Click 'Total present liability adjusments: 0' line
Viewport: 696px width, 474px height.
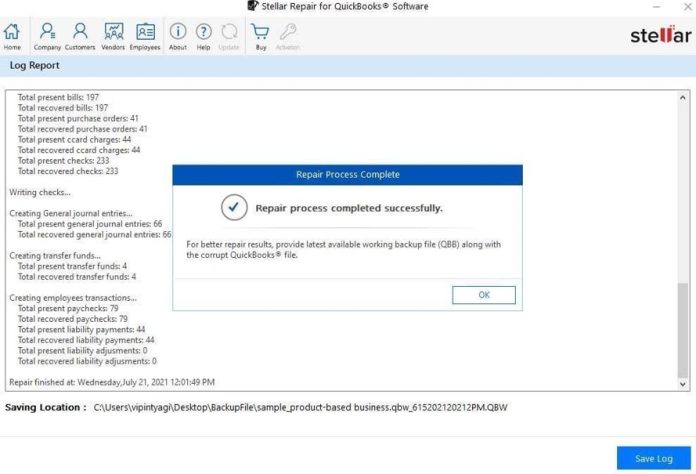pyautogui.click(x=83, y=351)
